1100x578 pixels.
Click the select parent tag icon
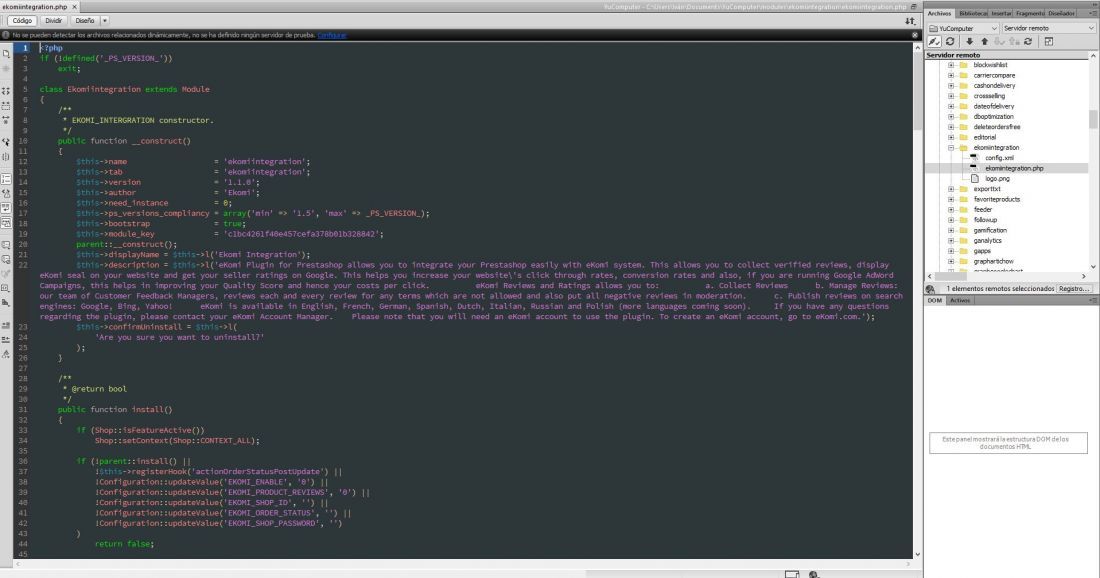pyautogui.click(x=6, y=142)
